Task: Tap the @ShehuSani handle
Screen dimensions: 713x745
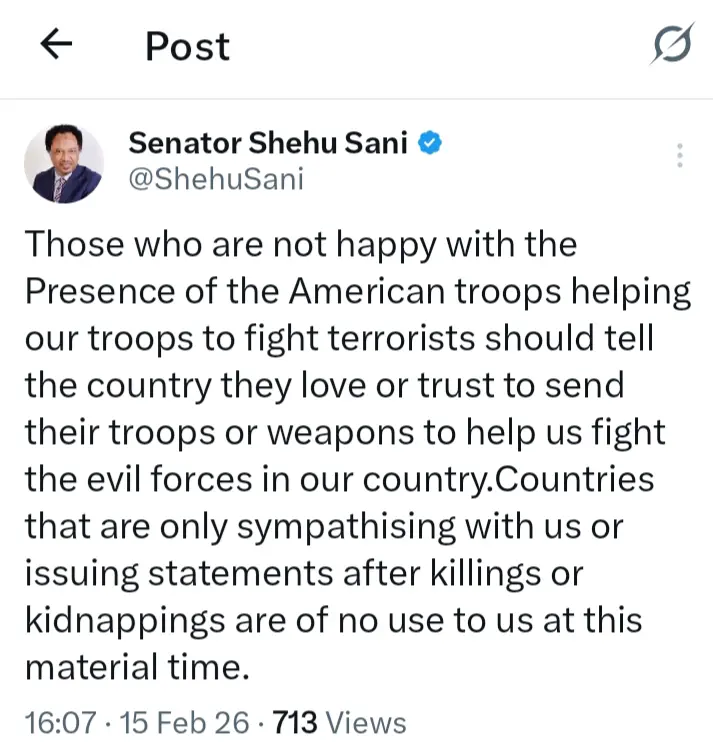Action: pos(215,180)
